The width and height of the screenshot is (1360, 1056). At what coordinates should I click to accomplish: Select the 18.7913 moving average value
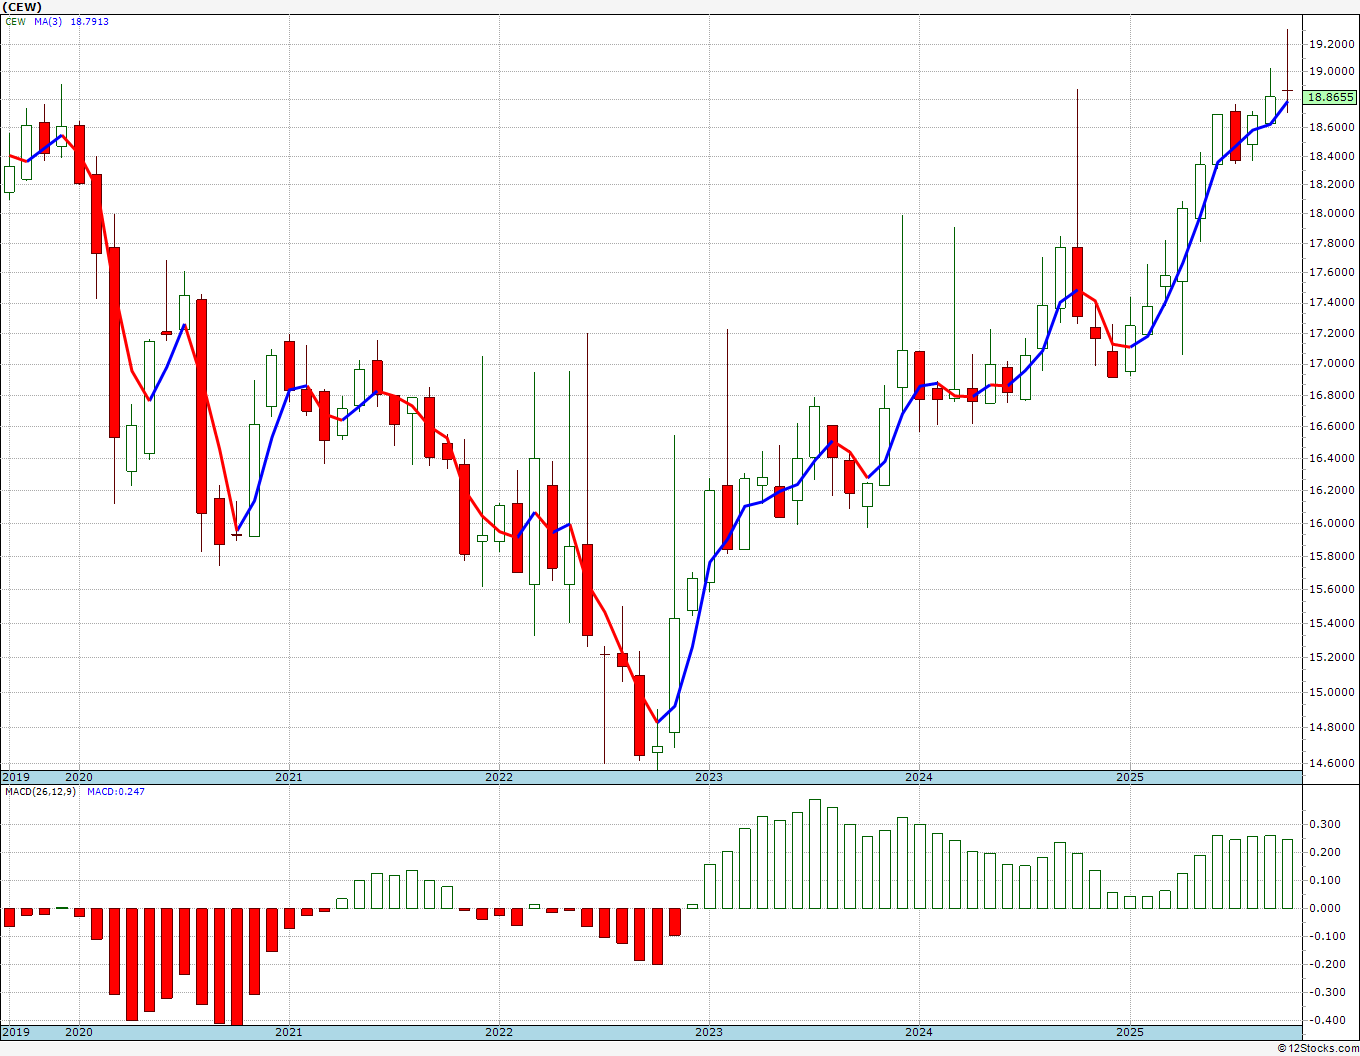point(89,21)
